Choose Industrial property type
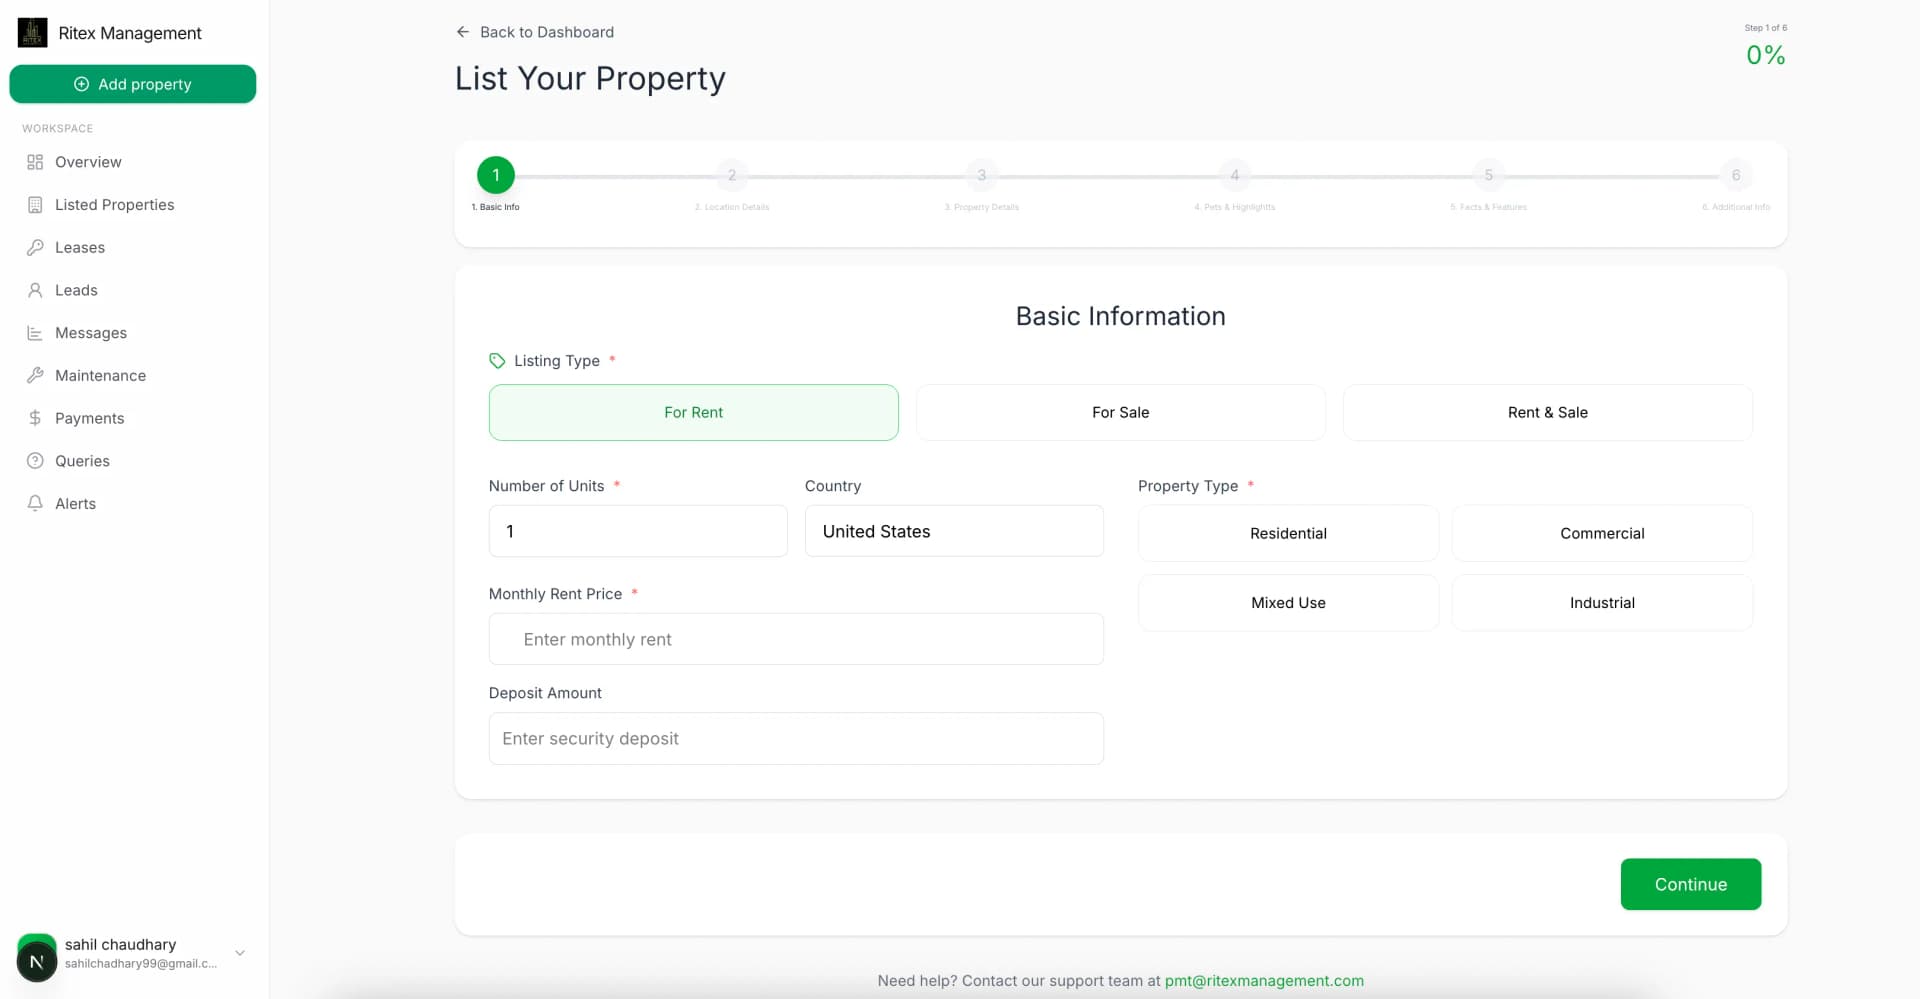Viewport: 1920px width, 999px height. (x=1602, y=602)
